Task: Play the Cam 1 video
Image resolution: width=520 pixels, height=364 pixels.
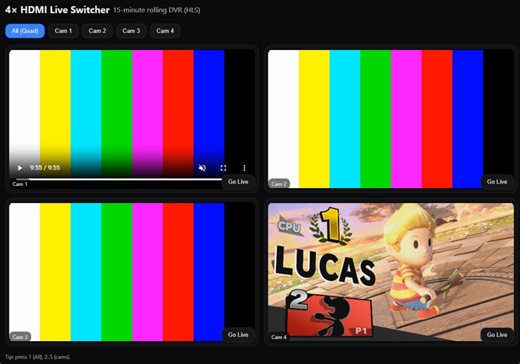Action: (x=20, y=168)
